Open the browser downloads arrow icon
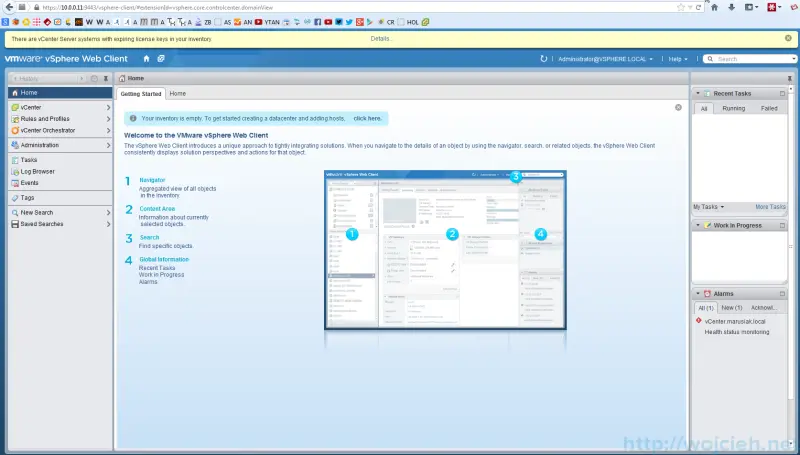The image size is (800, 455). click(732, 7)
